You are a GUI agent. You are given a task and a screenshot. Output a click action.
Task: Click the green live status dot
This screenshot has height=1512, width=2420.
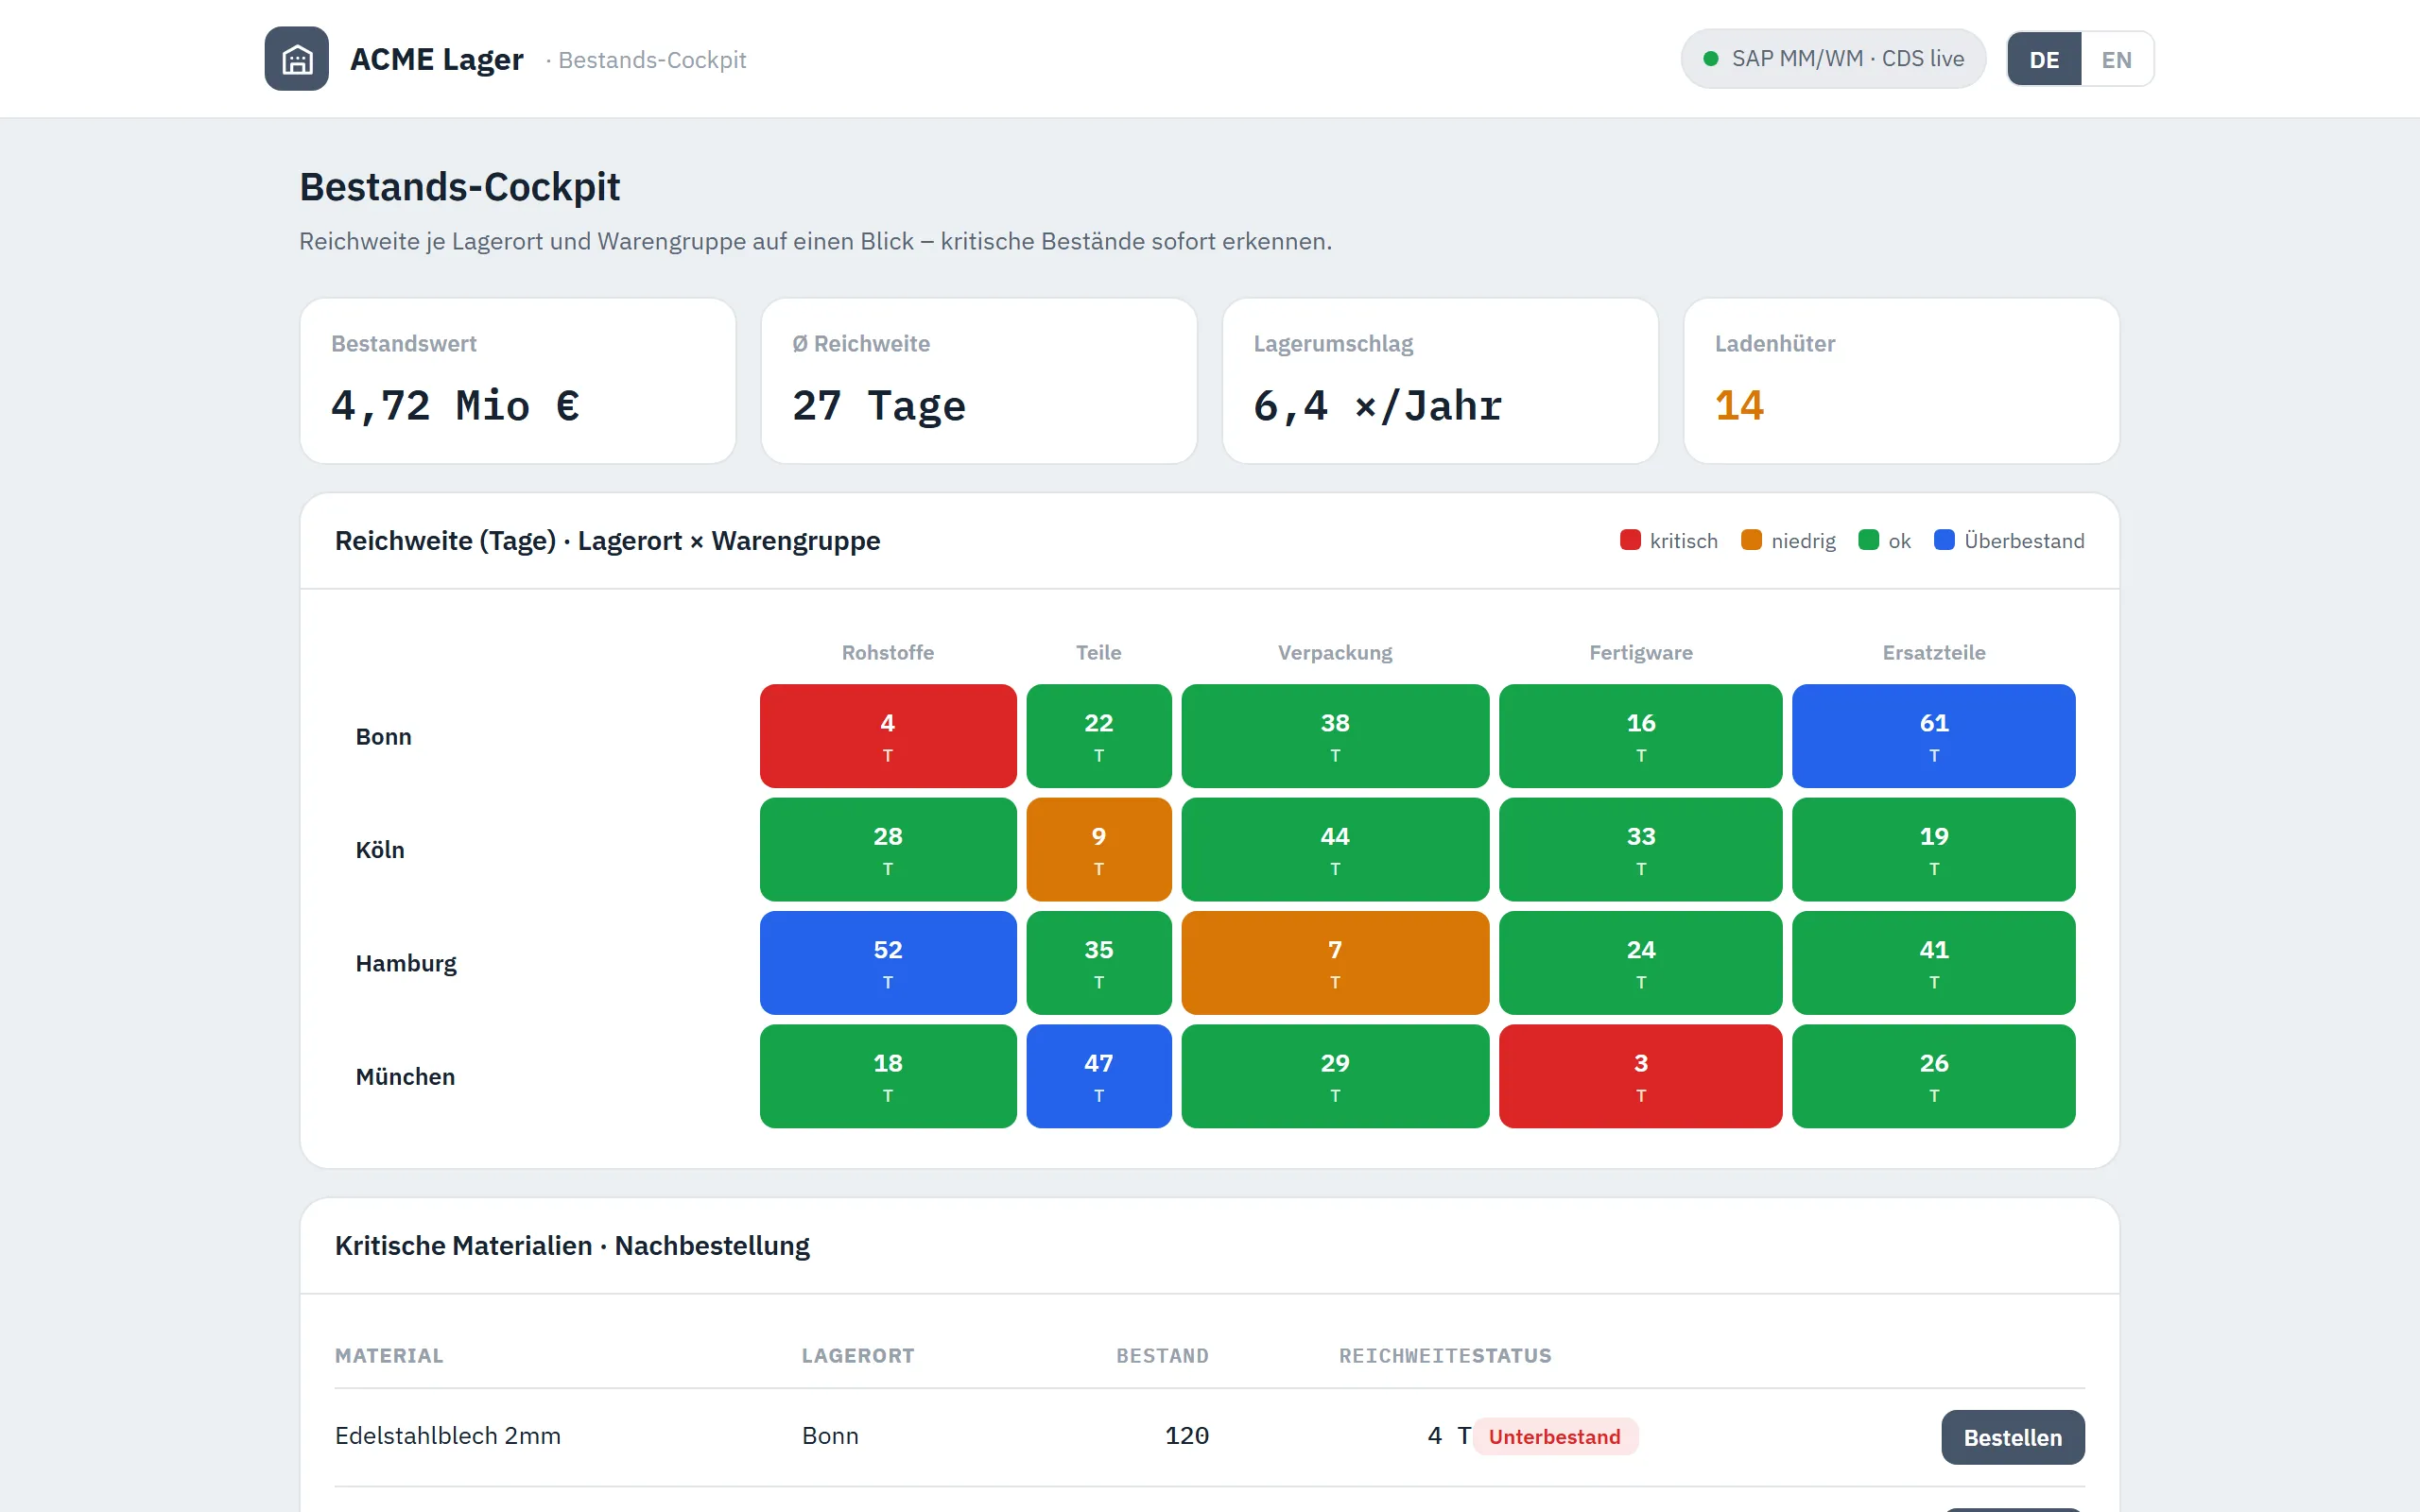pos(1711,59)
